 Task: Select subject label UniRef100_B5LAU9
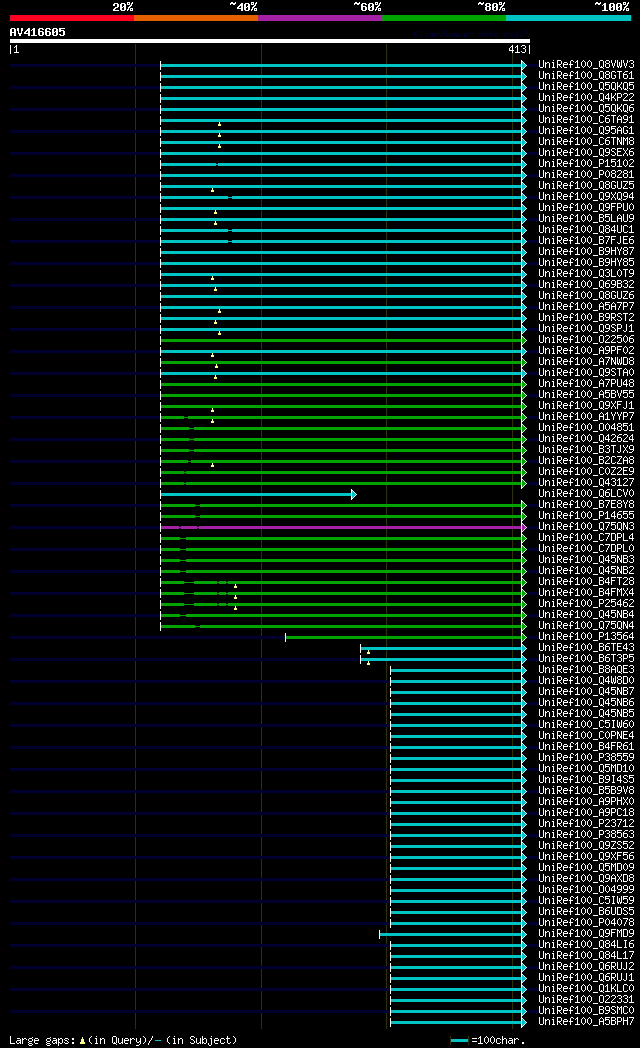pyautogui.click(x=586, y=219)
